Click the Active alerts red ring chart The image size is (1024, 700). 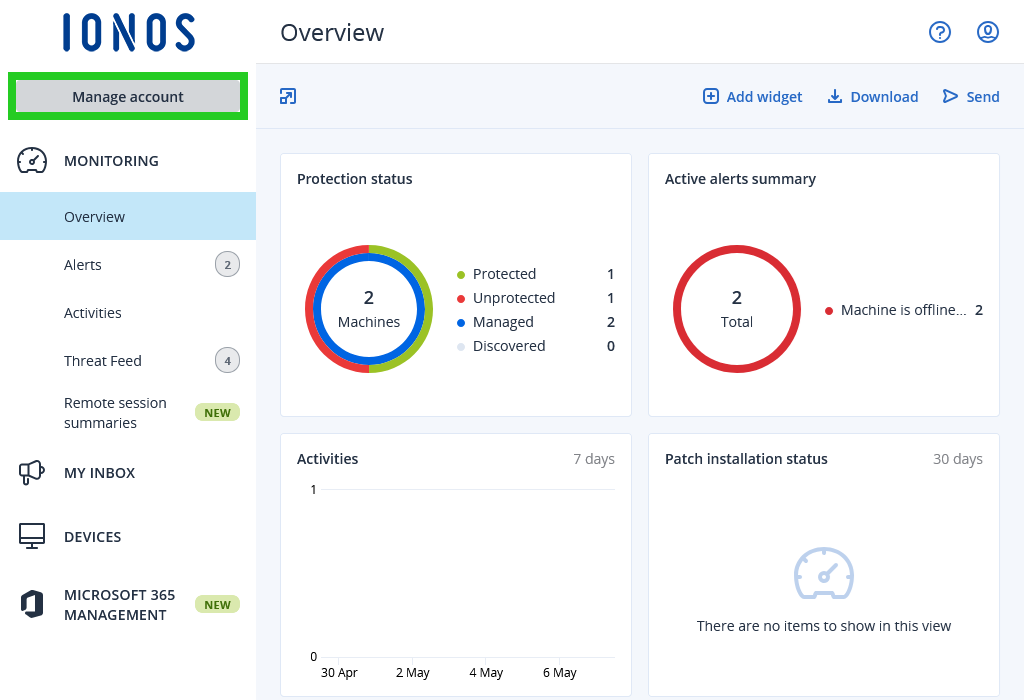(737, 309)
